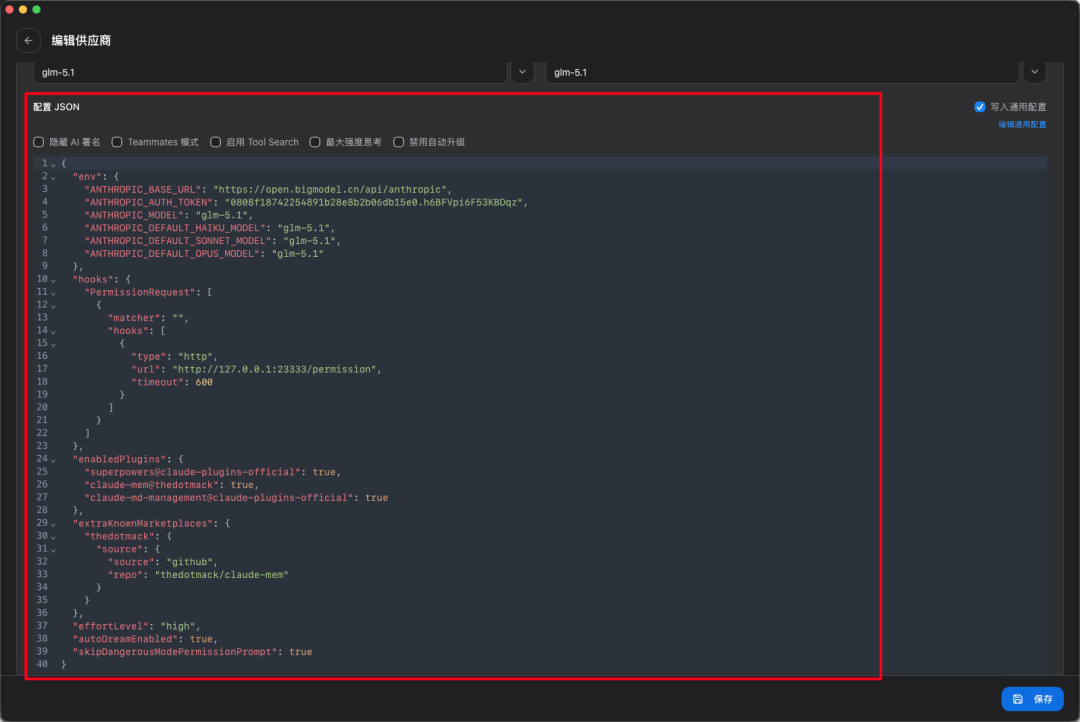Click the back arrow button

tap(28, 41)
